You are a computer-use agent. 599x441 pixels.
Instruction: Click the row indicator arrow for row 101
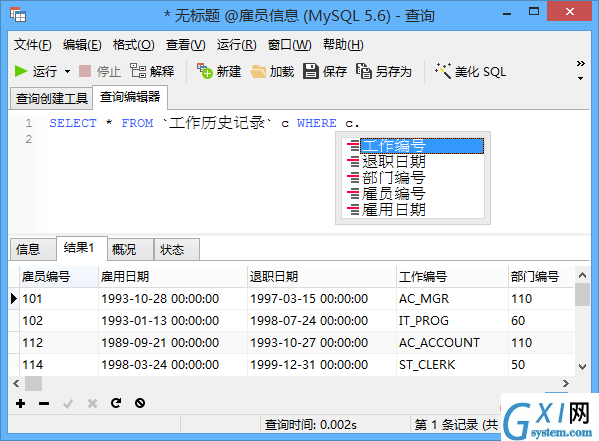coord(14,298)
